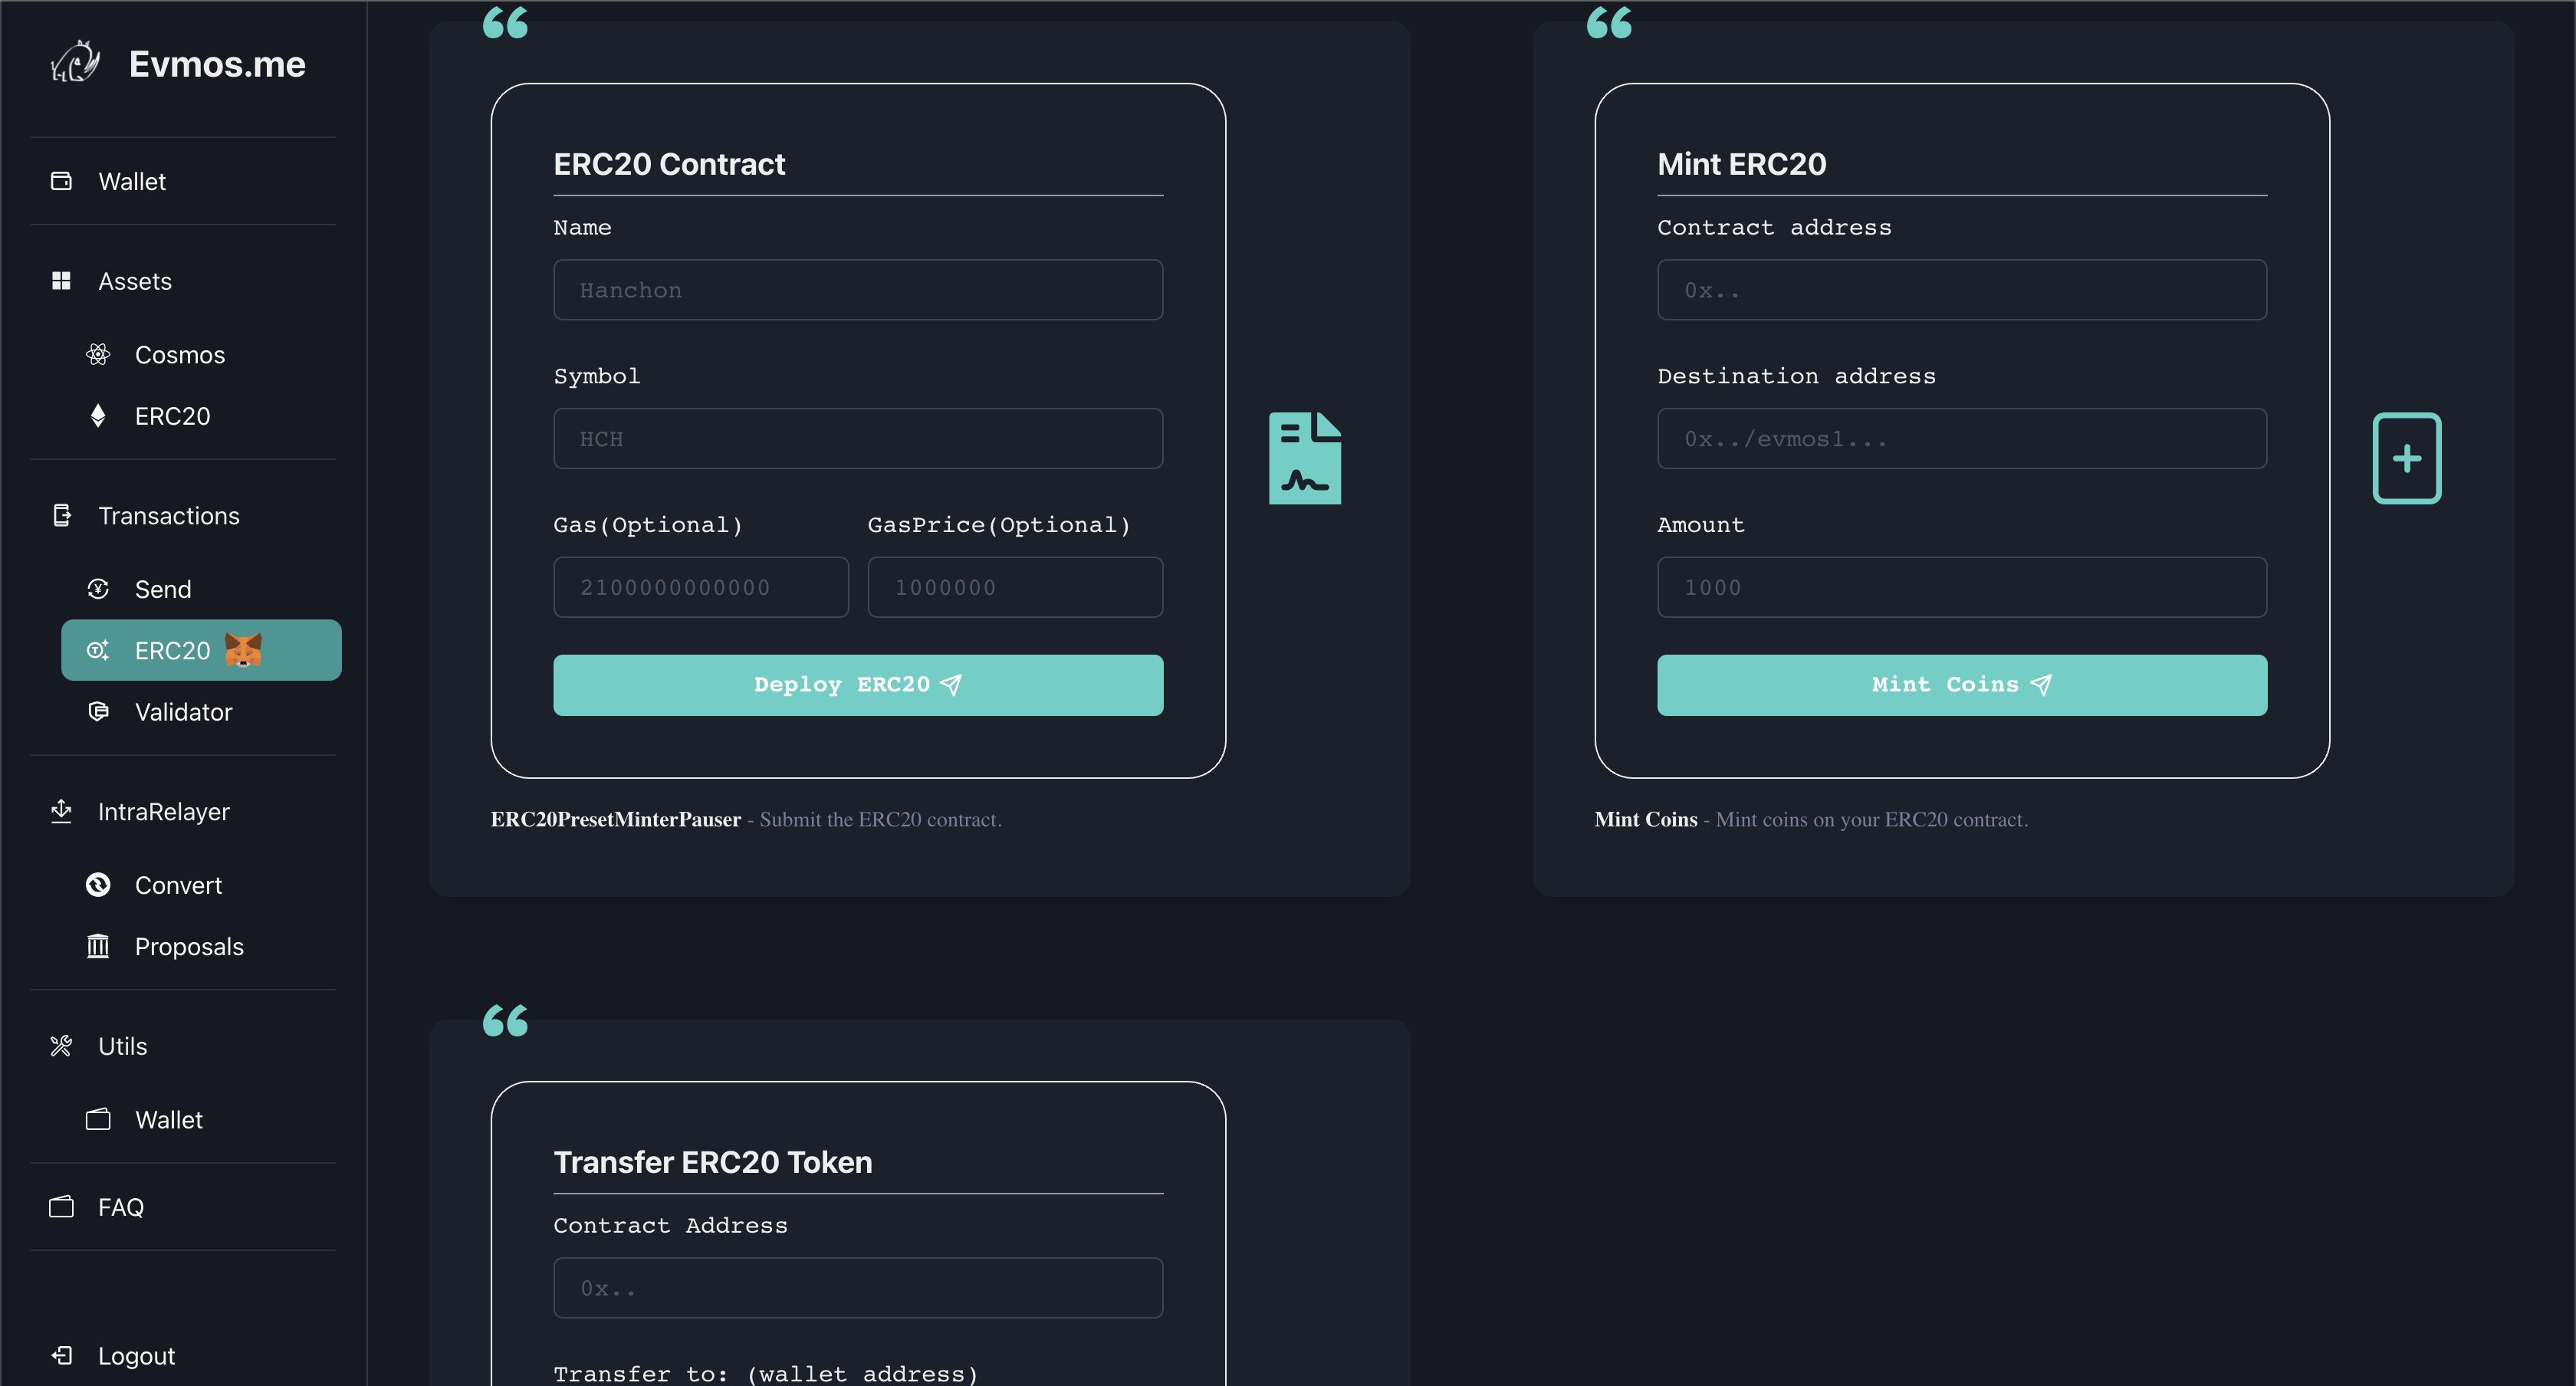Click the plus card mint icon
The height and width of the screenshot is (1386, 2576).
[2406, 458]
